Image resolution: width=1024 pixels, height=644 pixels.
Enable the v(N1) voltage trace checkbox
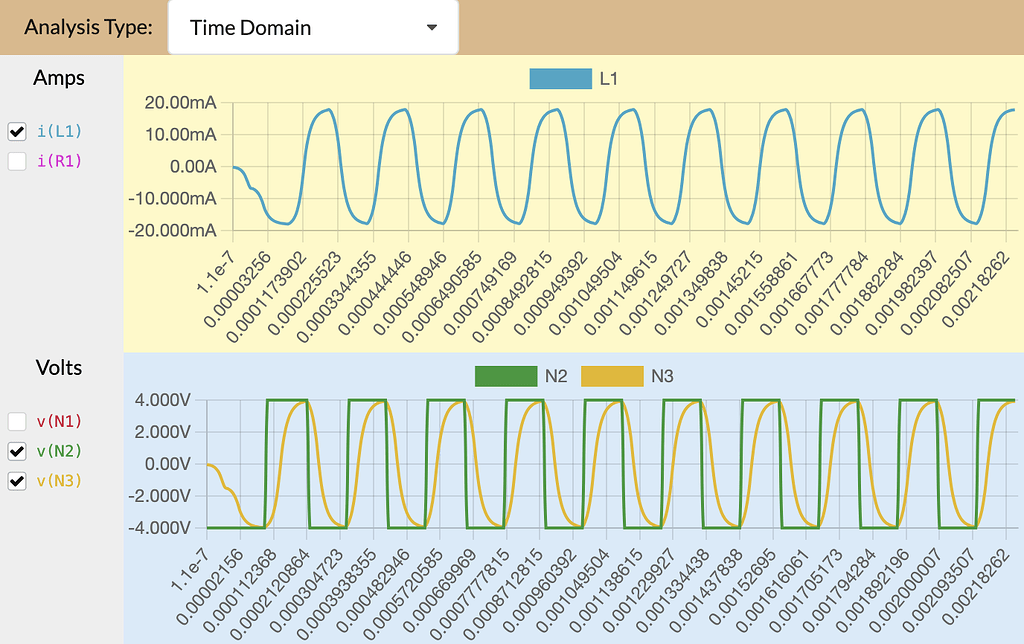click(x=16, y=421)
